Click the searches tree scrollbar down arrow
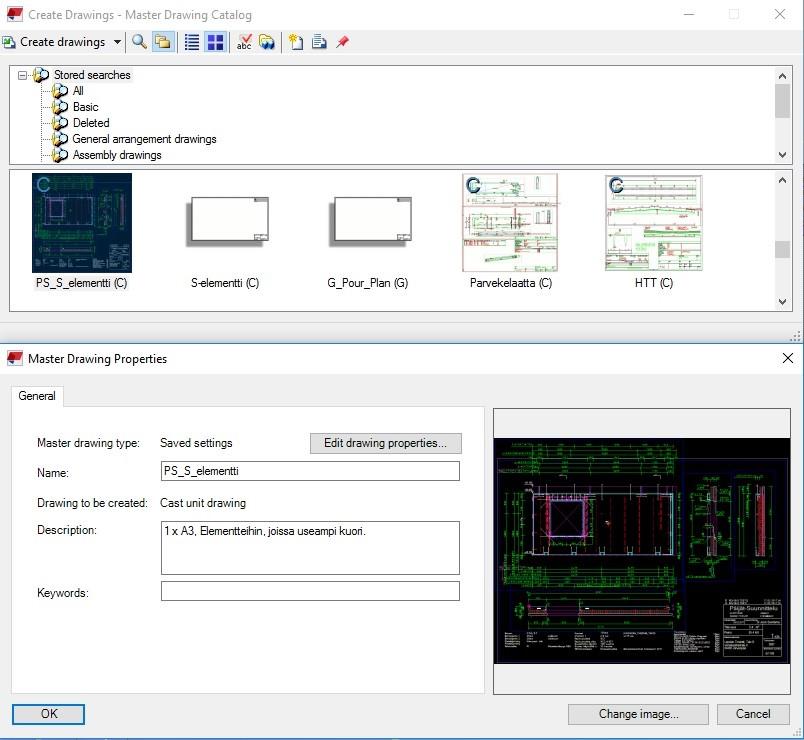 pos(782,154)
